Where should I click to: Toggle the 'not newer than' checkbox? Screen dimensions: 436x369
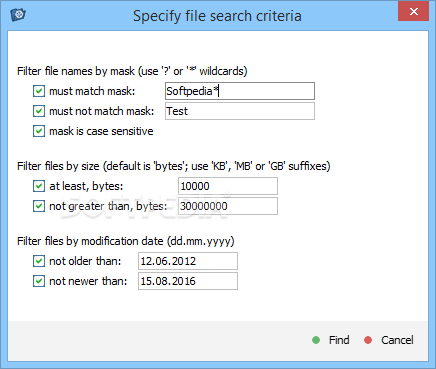[x=39, y=281]
